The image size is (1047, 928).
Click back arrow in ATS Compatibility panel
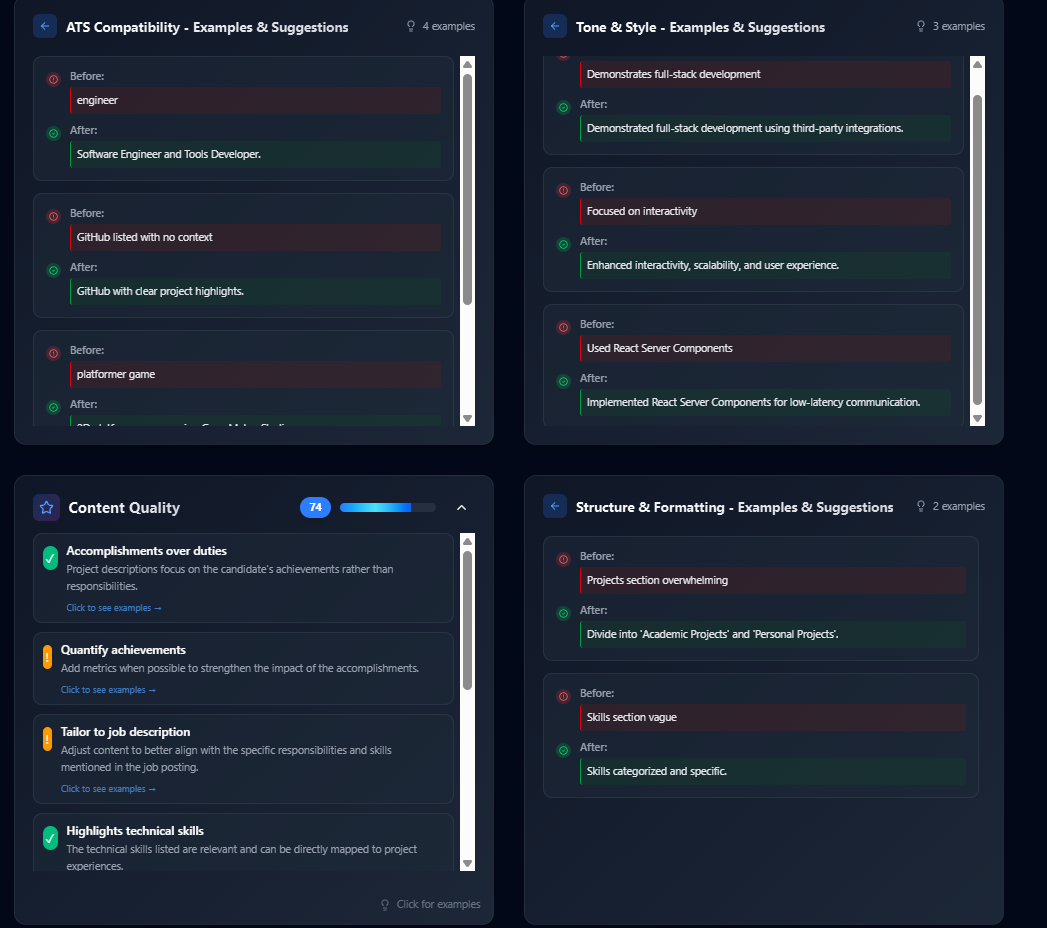click(x=45, y=27)
